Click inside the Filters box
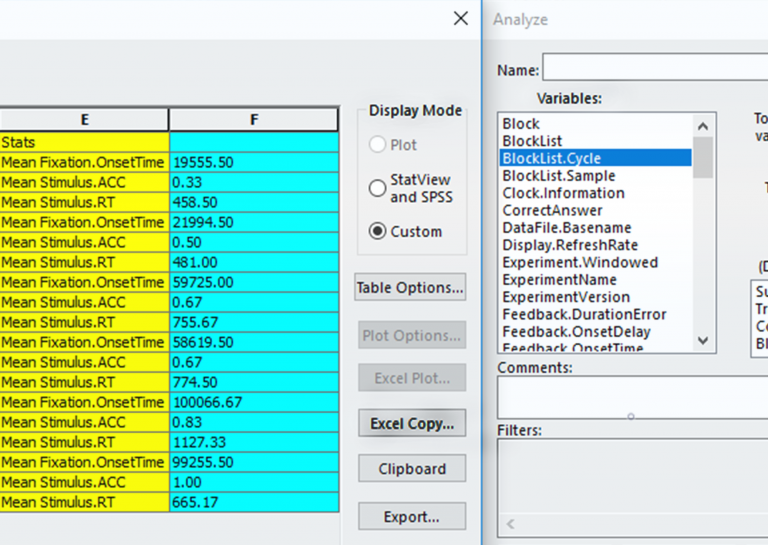Image resolution: width=768 pixels, height=545 pixels. click(633, 488)
